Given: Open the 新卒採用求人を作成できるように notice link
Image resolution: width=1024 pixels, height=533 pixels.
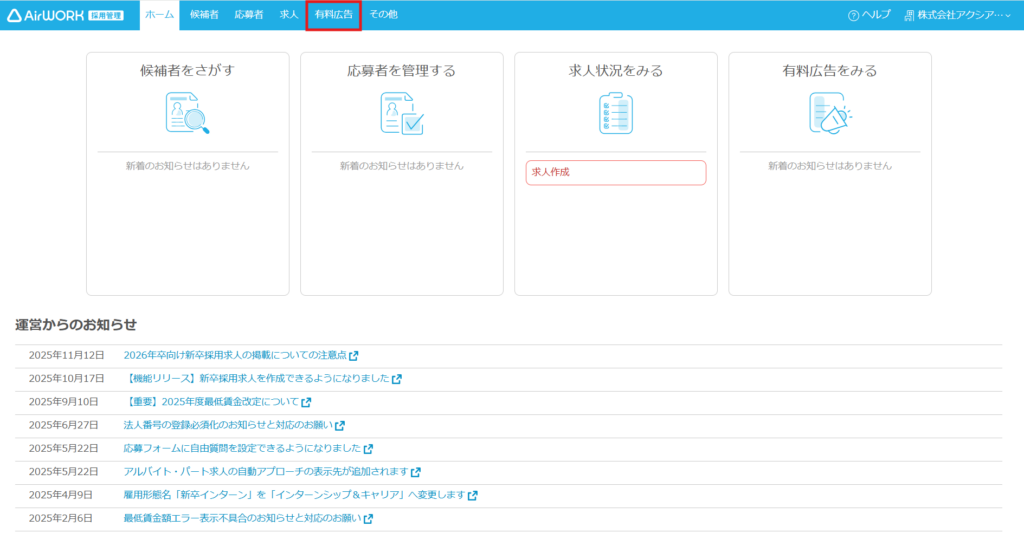Looking at the screenshot, I should point(256,379).
